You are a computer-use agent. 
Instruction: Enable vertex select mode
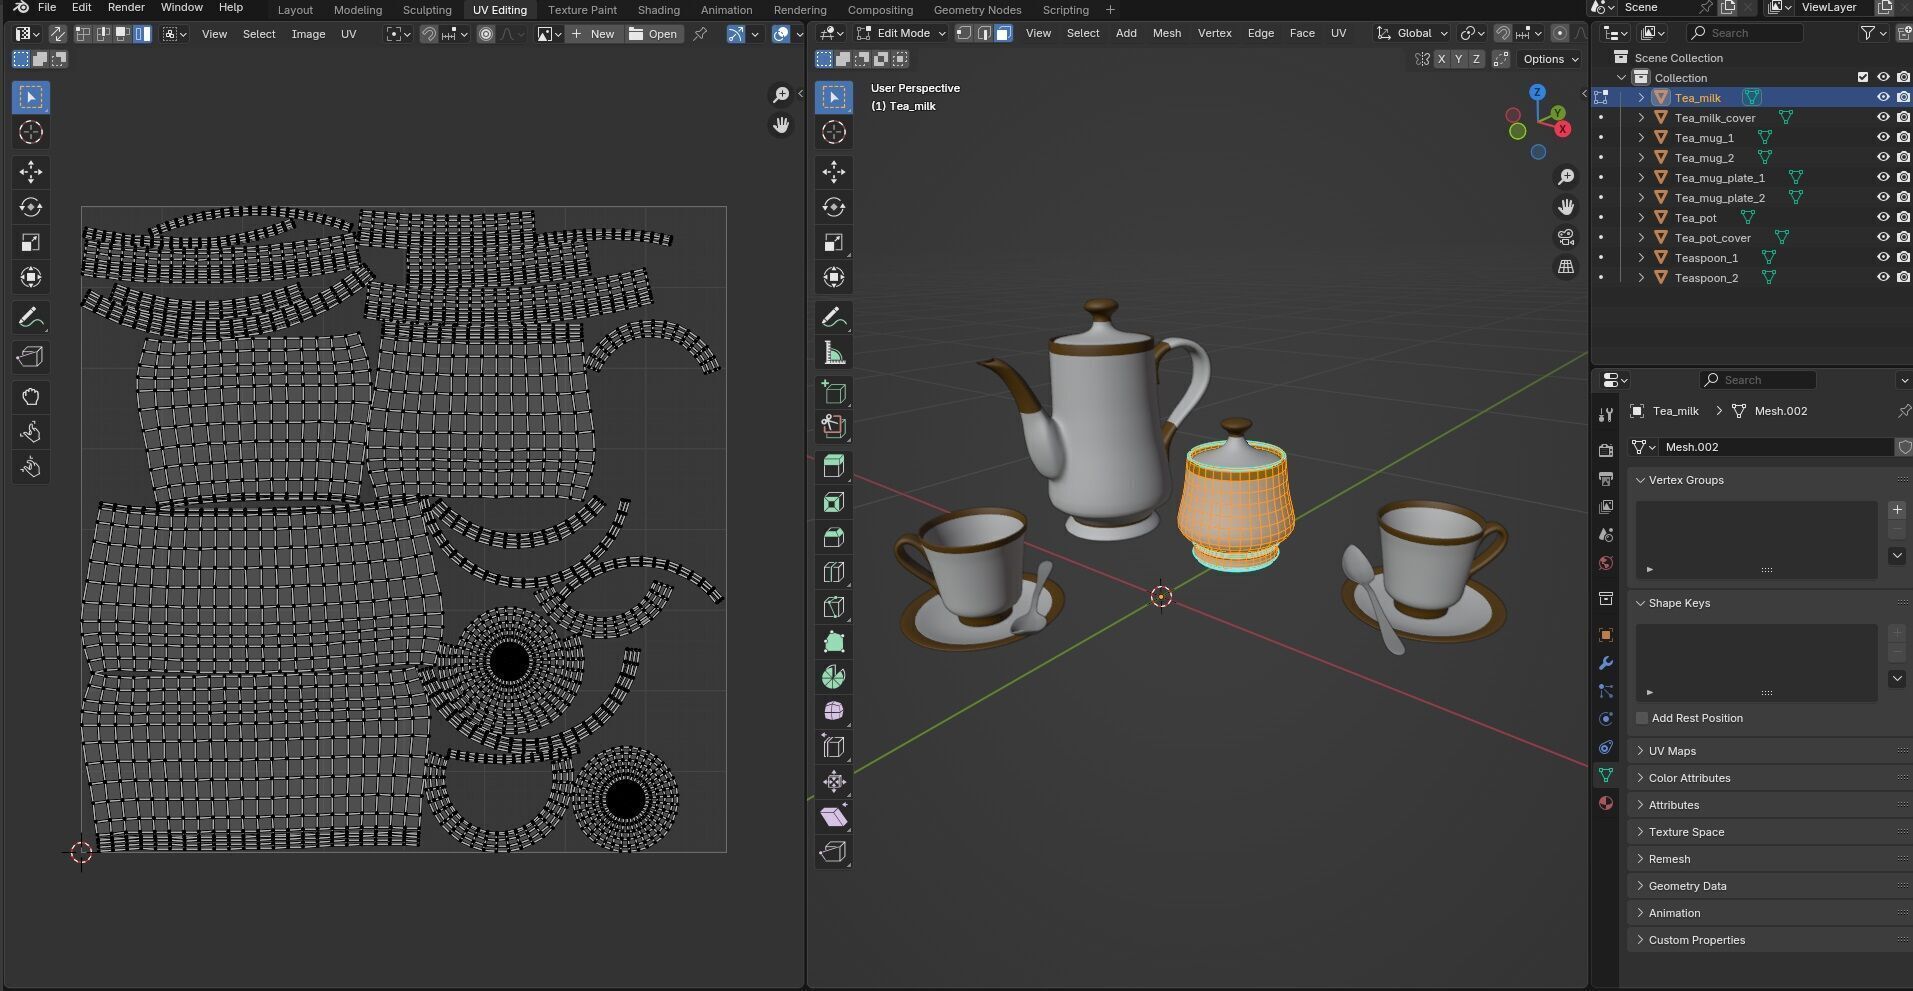[x=964, y=33]
